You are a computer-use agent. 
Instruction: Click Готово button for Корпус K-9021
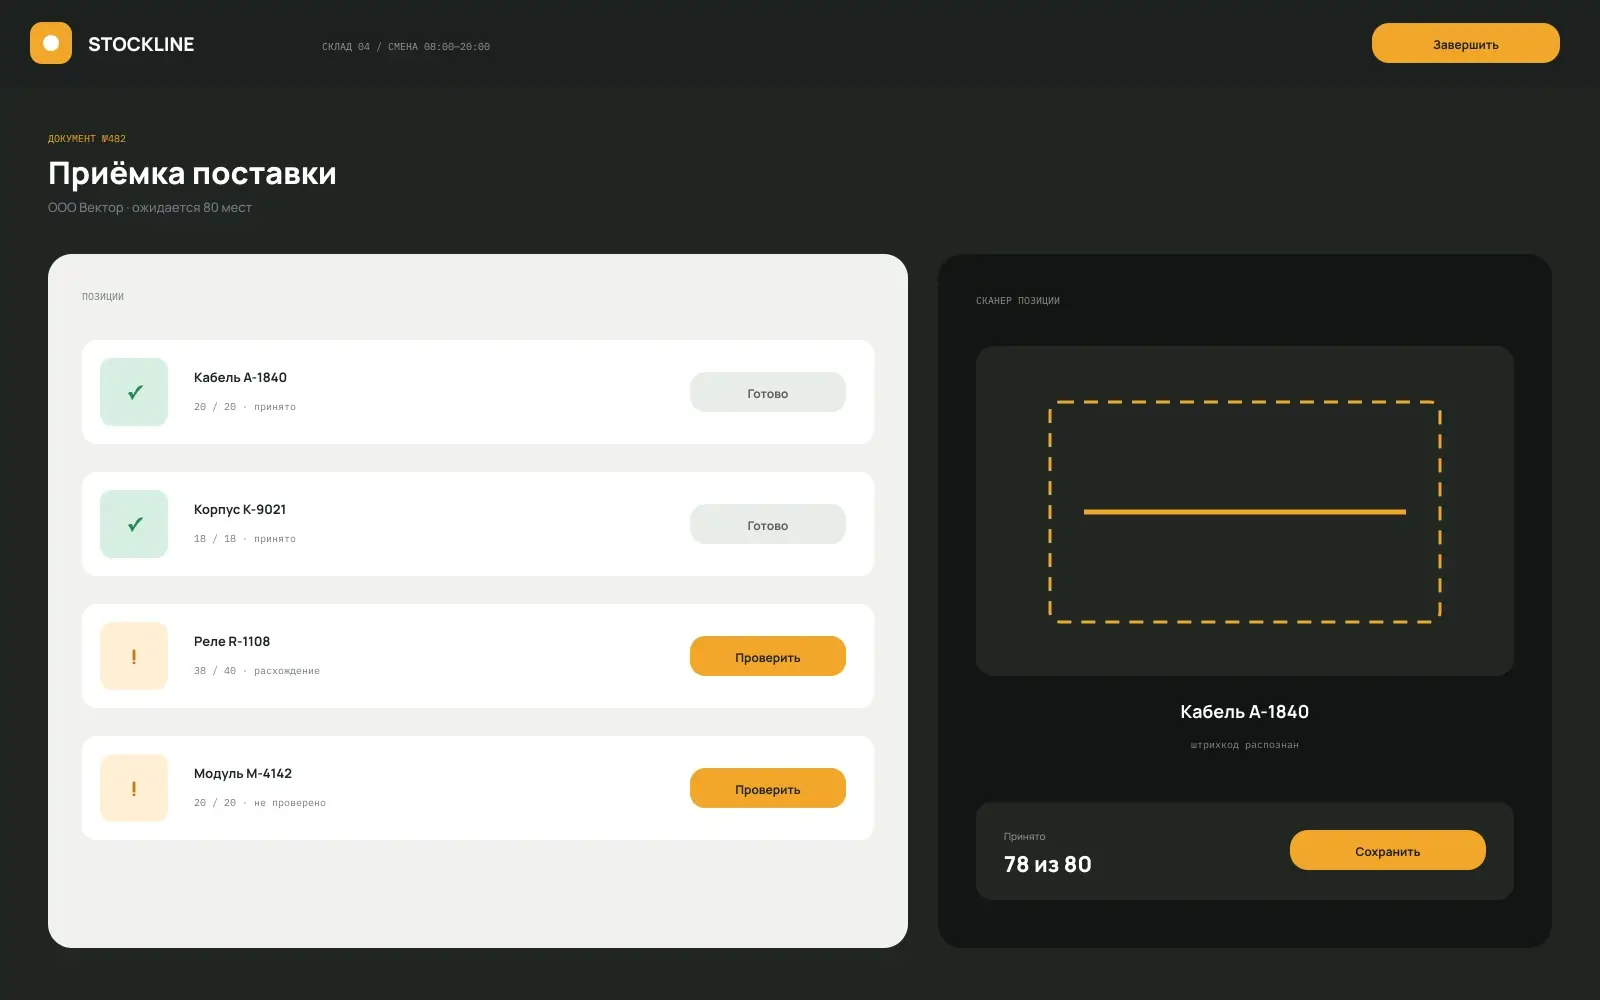767,524
